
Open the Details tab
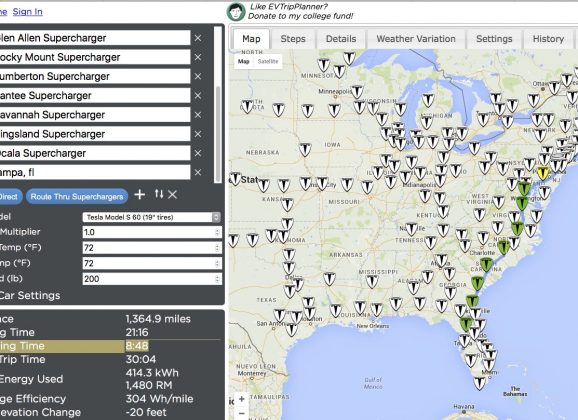tap(341, 39)
